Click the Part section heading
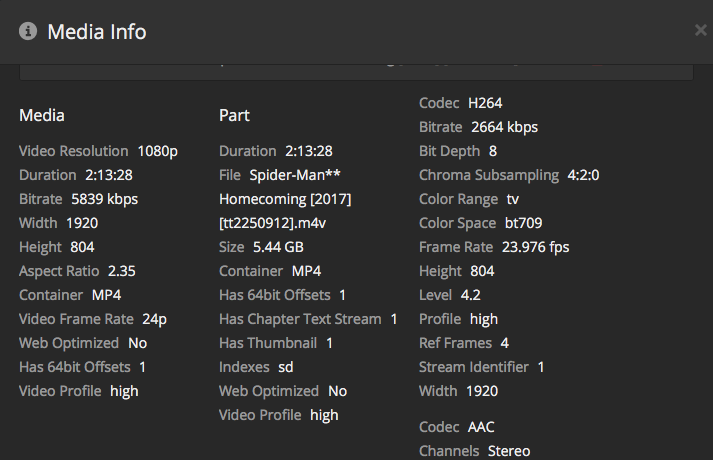The image size is (713, 460). click(234, 115)
